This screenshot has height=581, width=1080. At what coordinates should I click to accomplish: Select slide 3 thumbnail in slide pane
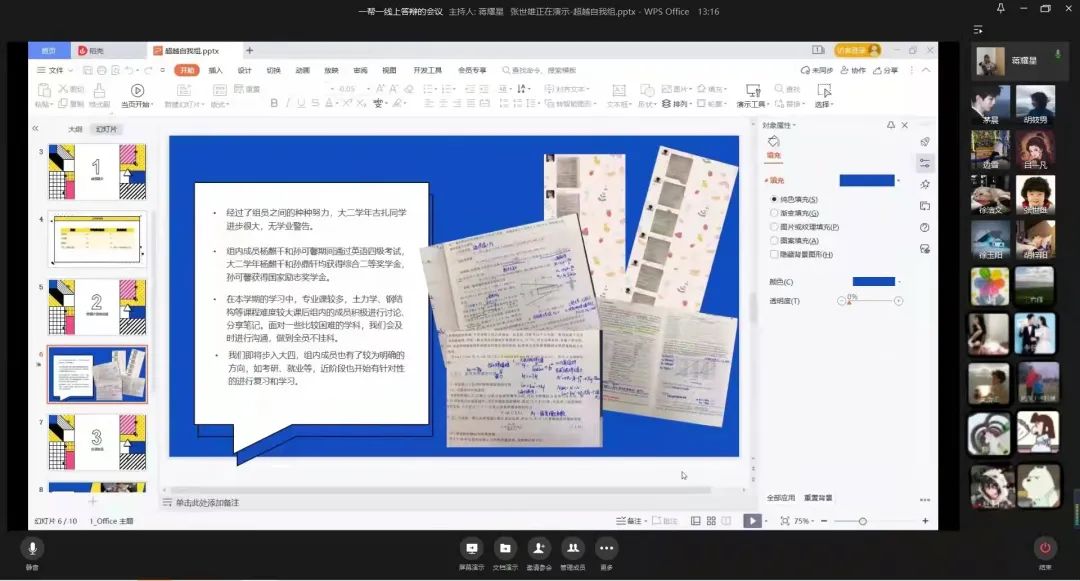[96, 171]
